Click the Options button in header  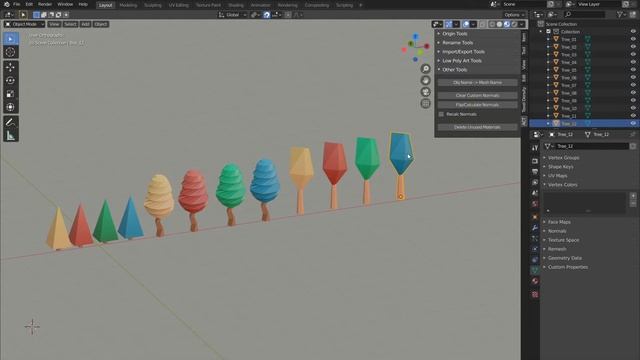point(514,15)
